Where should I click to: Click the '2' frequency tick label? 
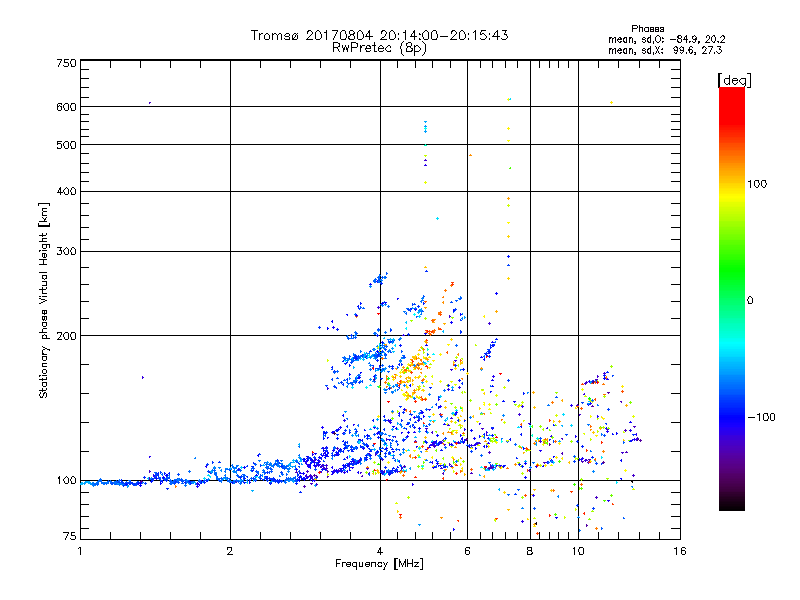230,551
